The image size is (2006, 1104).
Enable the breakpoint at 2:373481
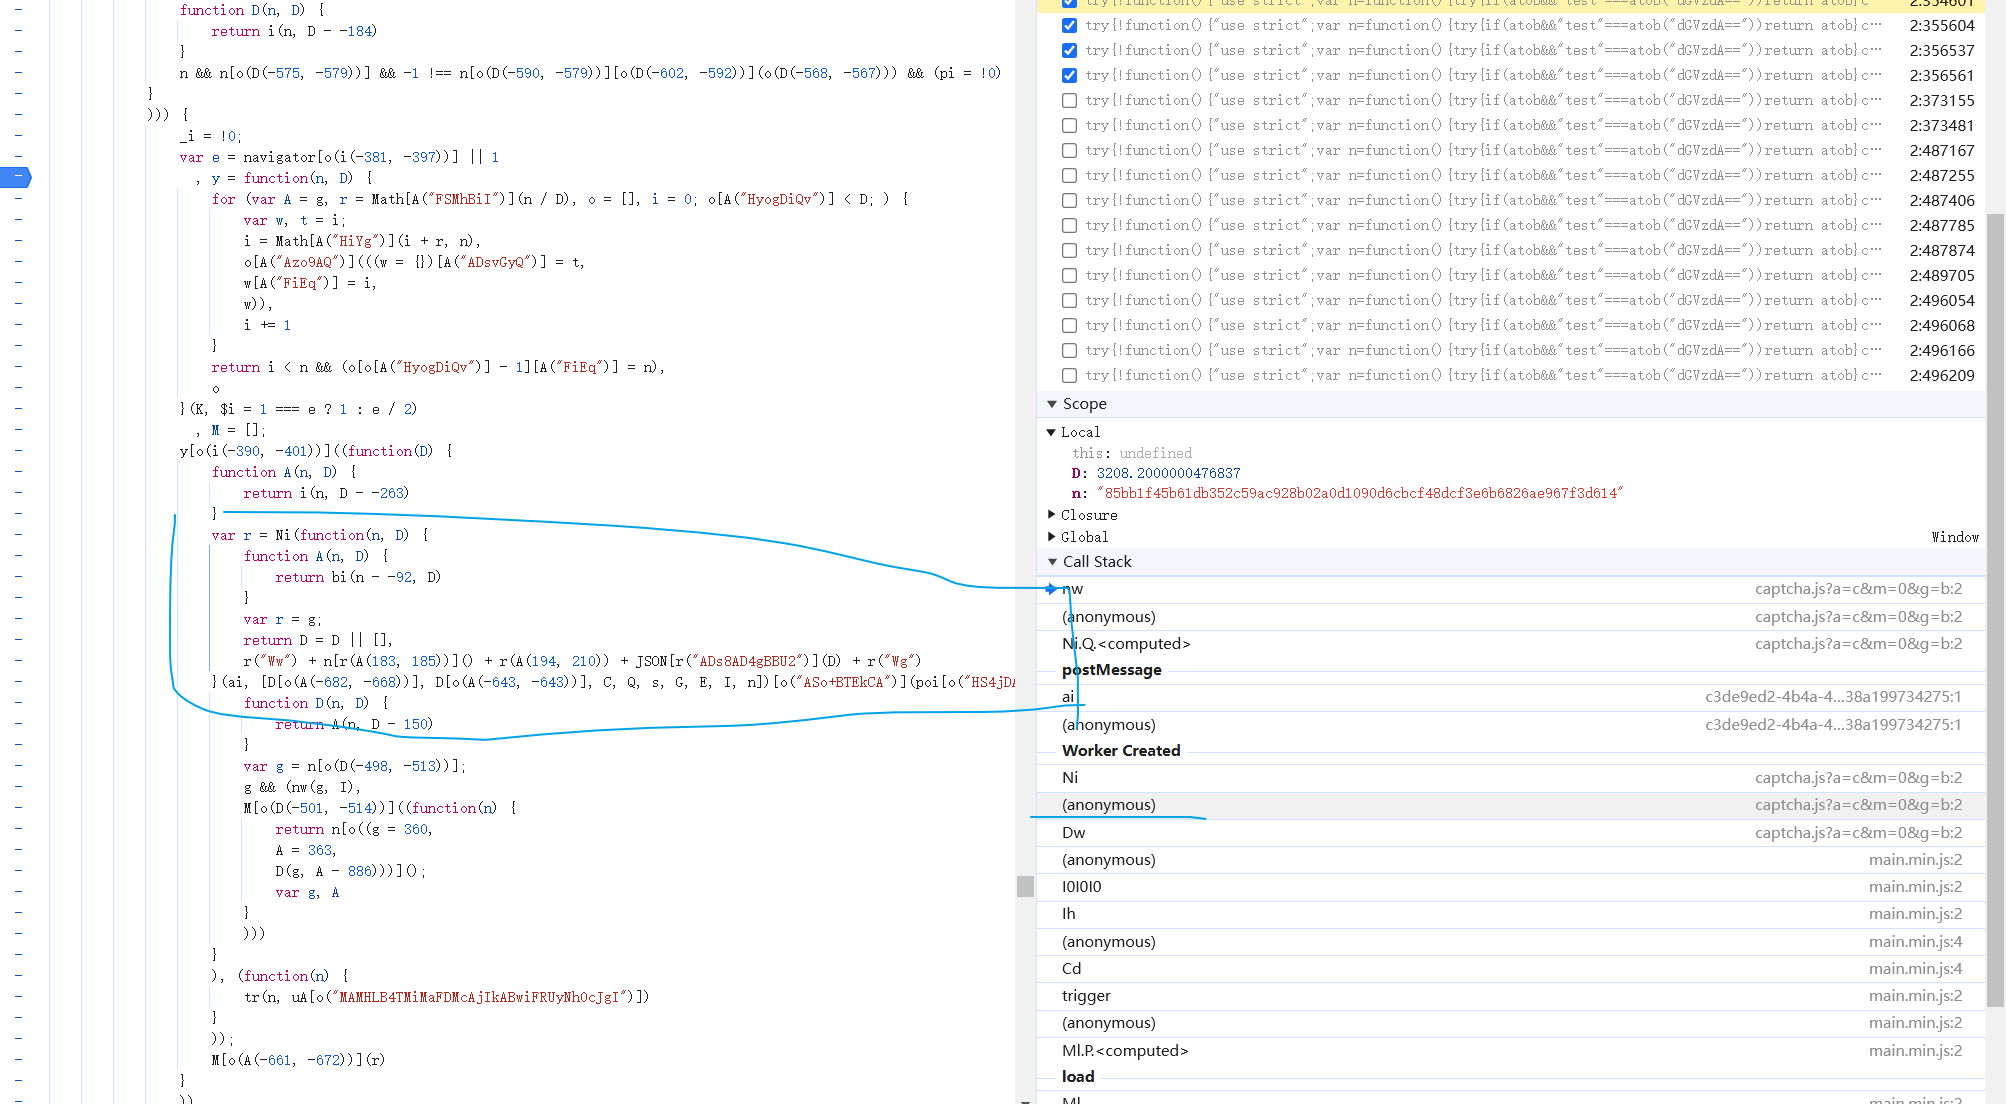[1069, 125]
